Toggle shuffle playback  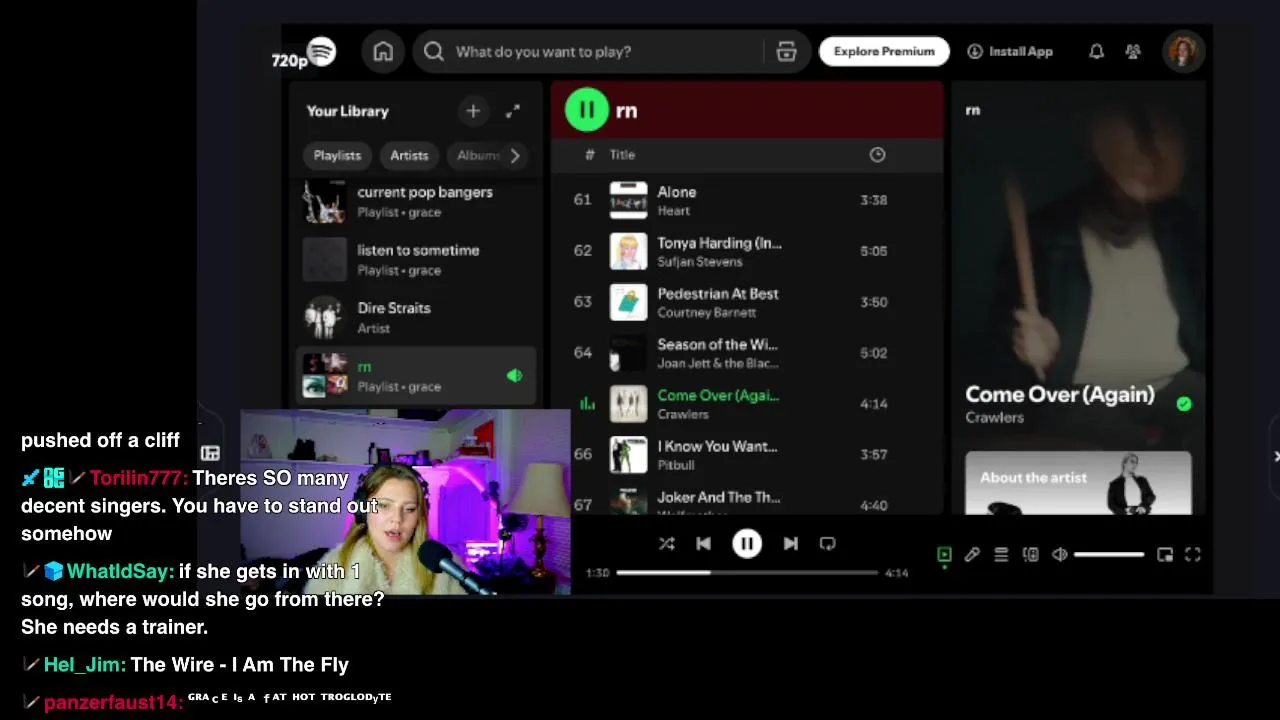tap(667, 544)
